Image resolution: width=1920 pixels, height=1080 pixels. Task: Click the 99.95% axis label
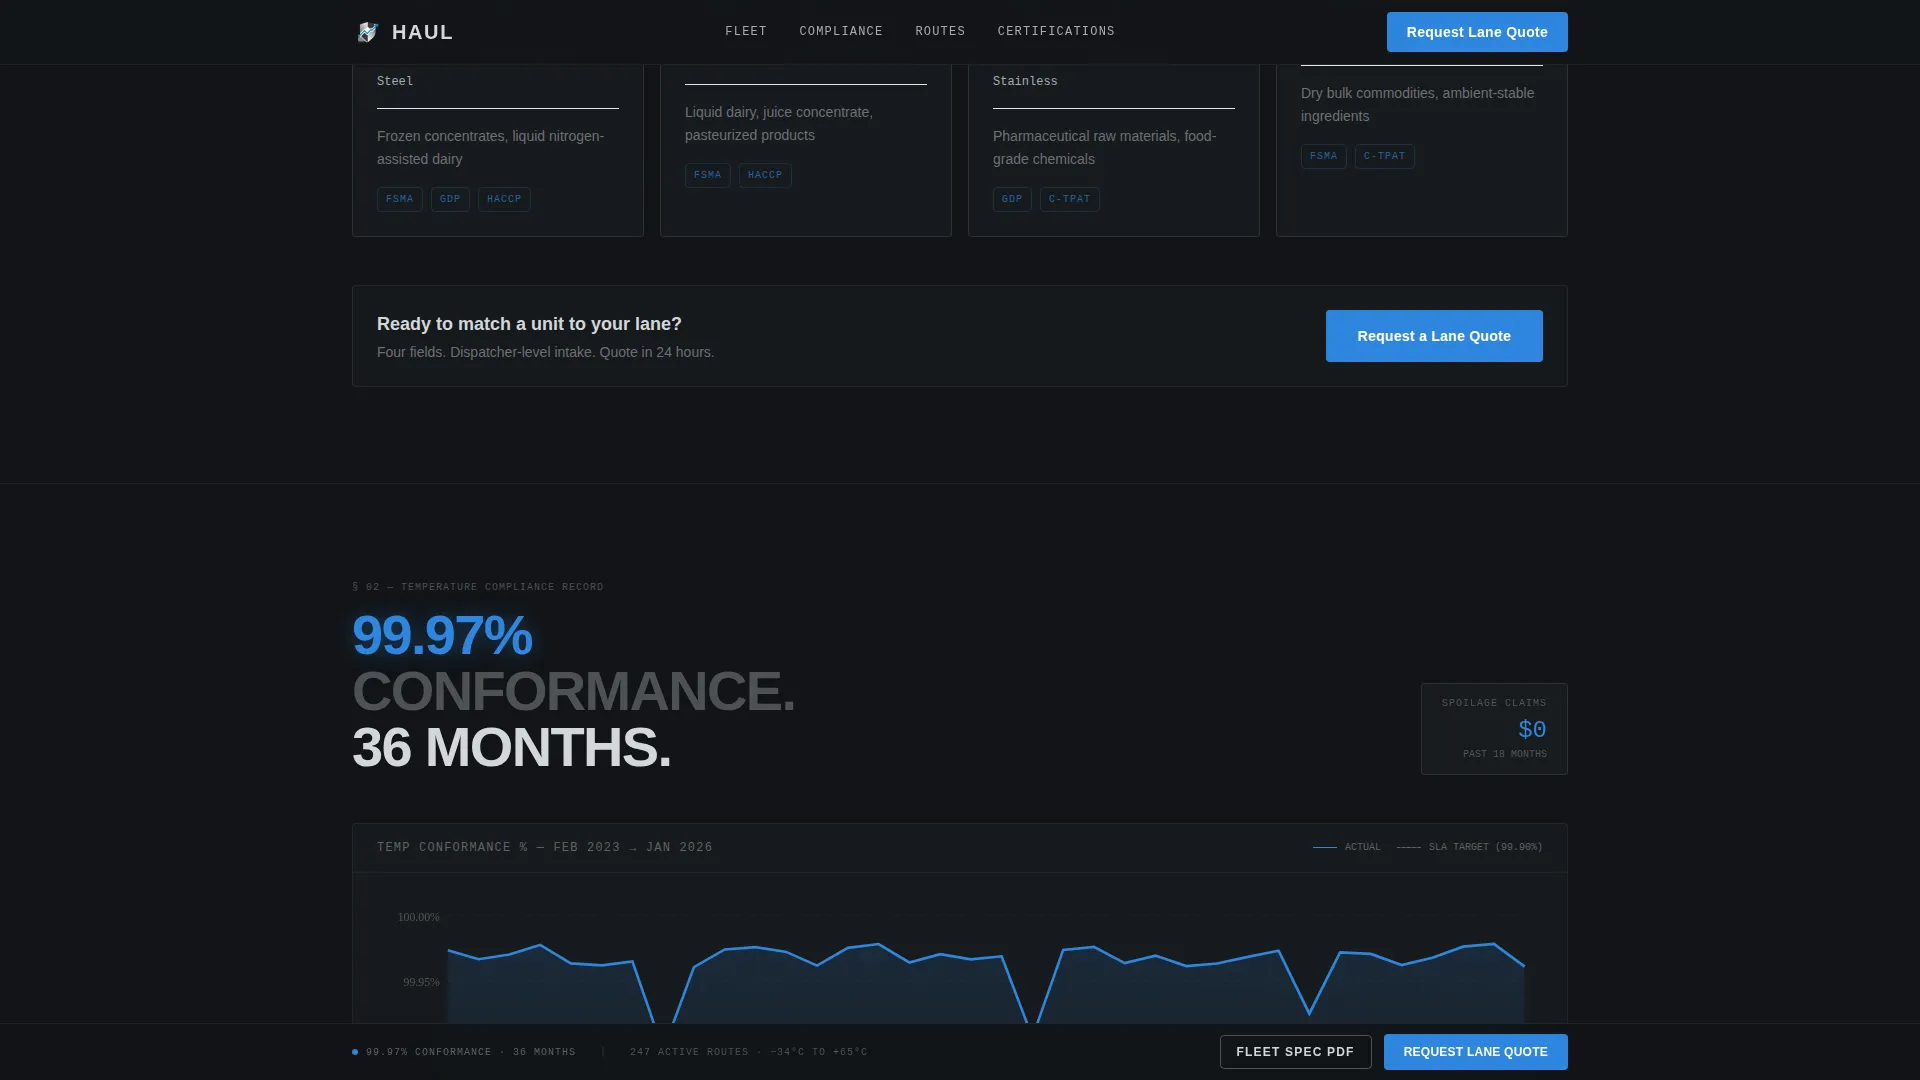(x=421, y=982)
